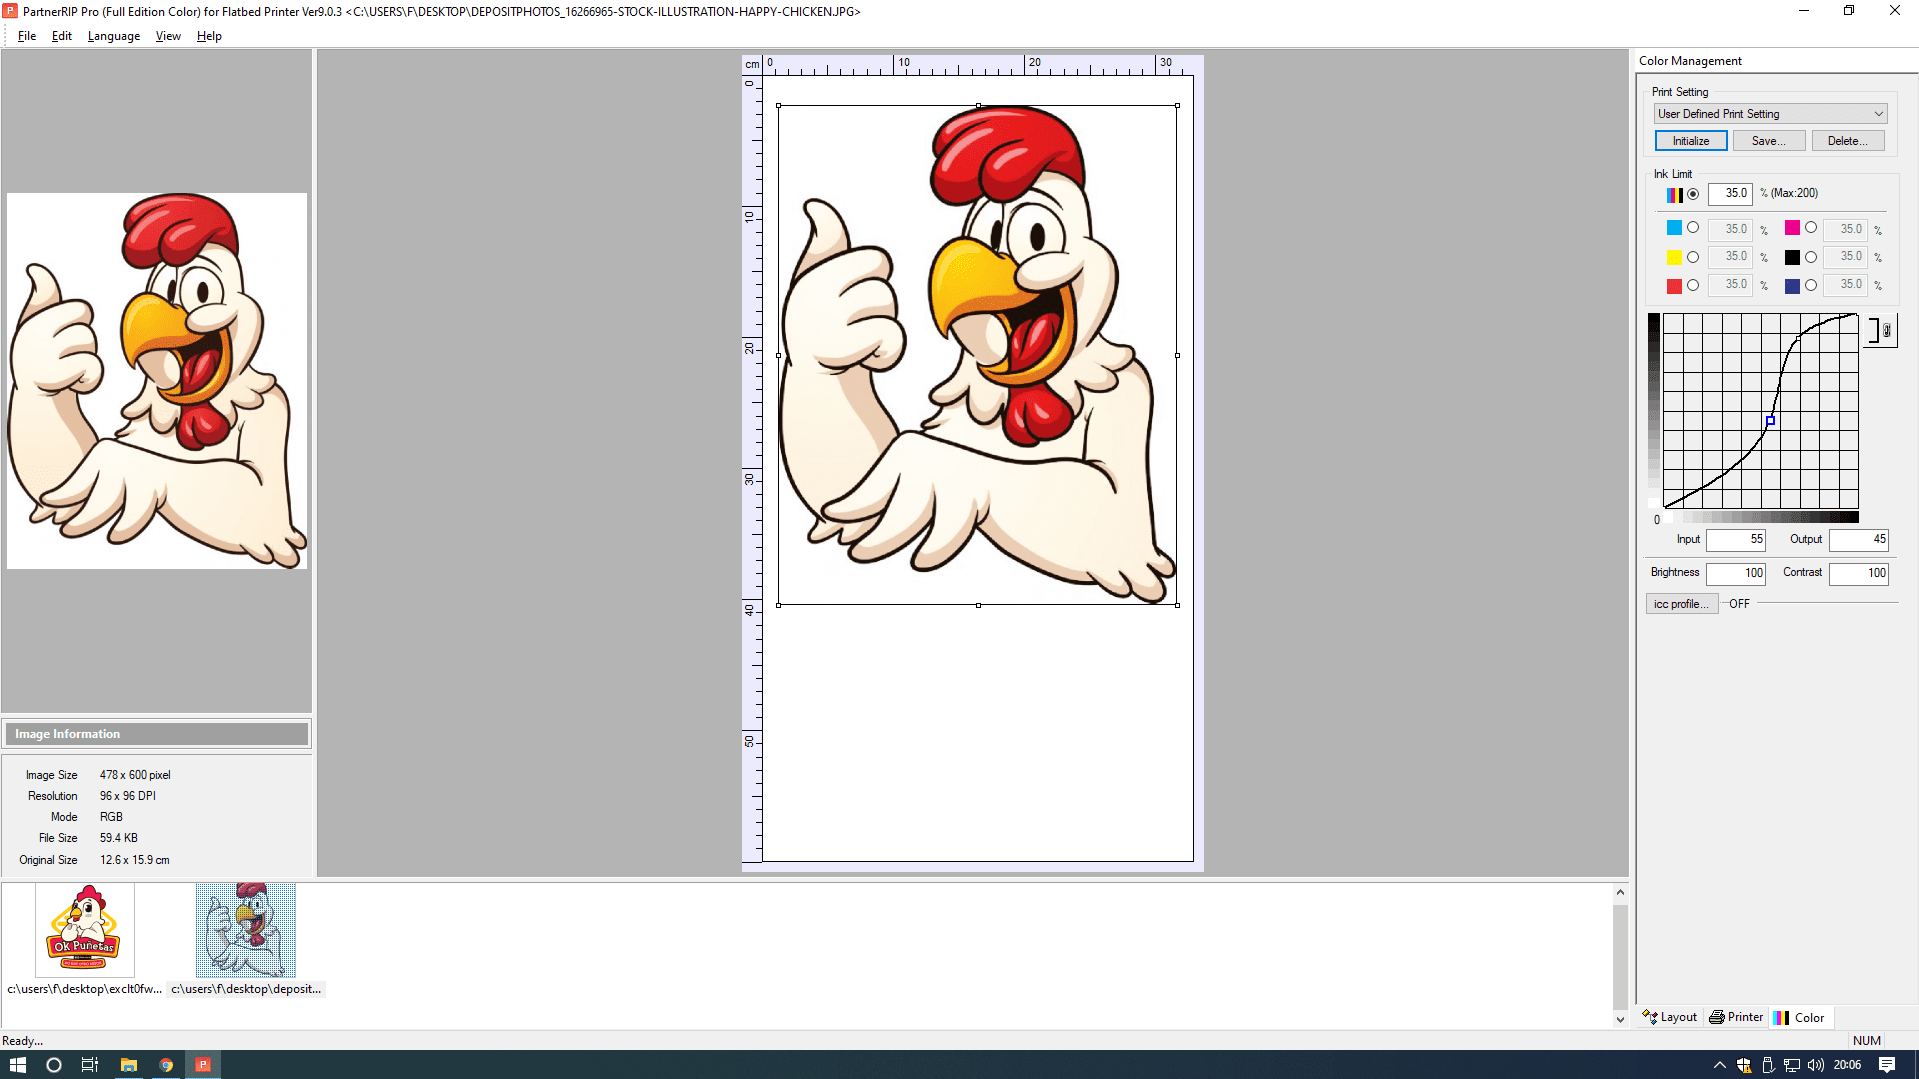Switch to the Layout tab
This screenshot has width=1919, height=1079.
pos(1670,1017)
